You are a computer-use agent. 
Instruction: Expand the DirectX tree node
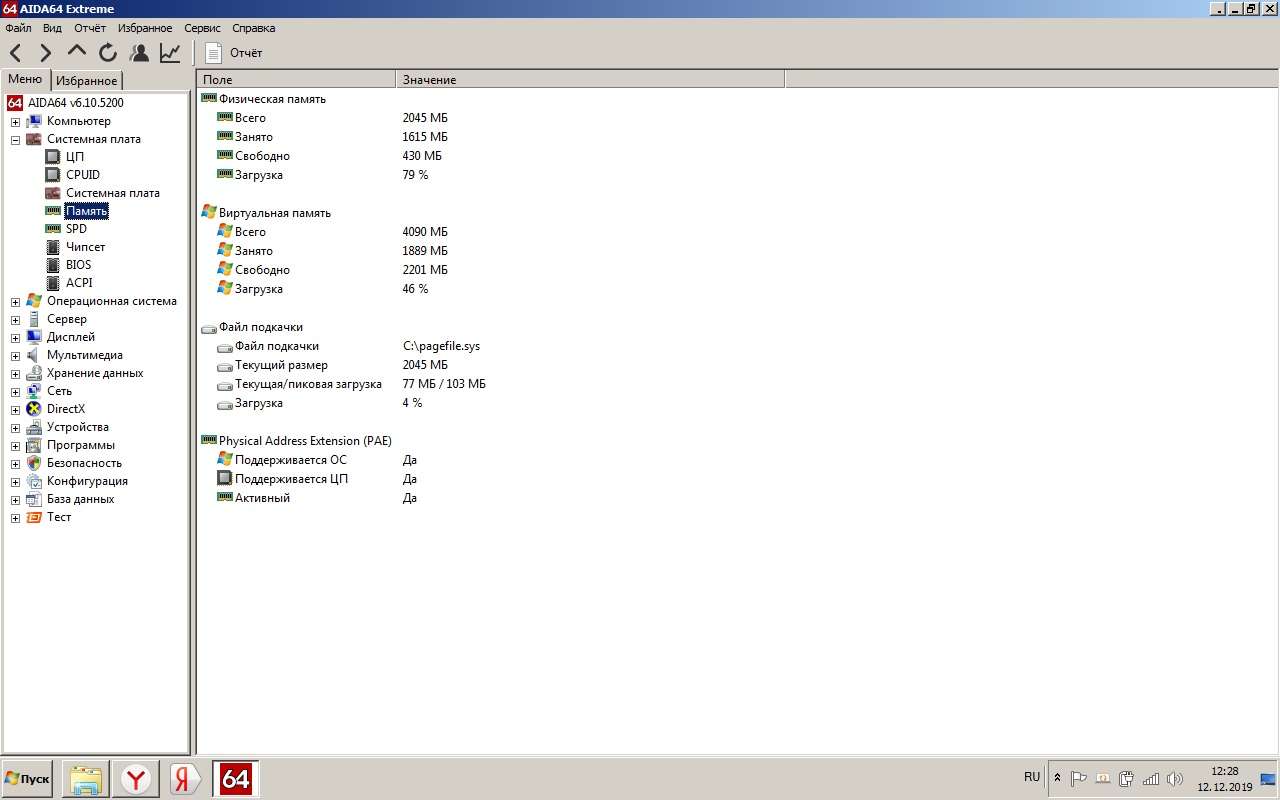(x=15, y=410)
